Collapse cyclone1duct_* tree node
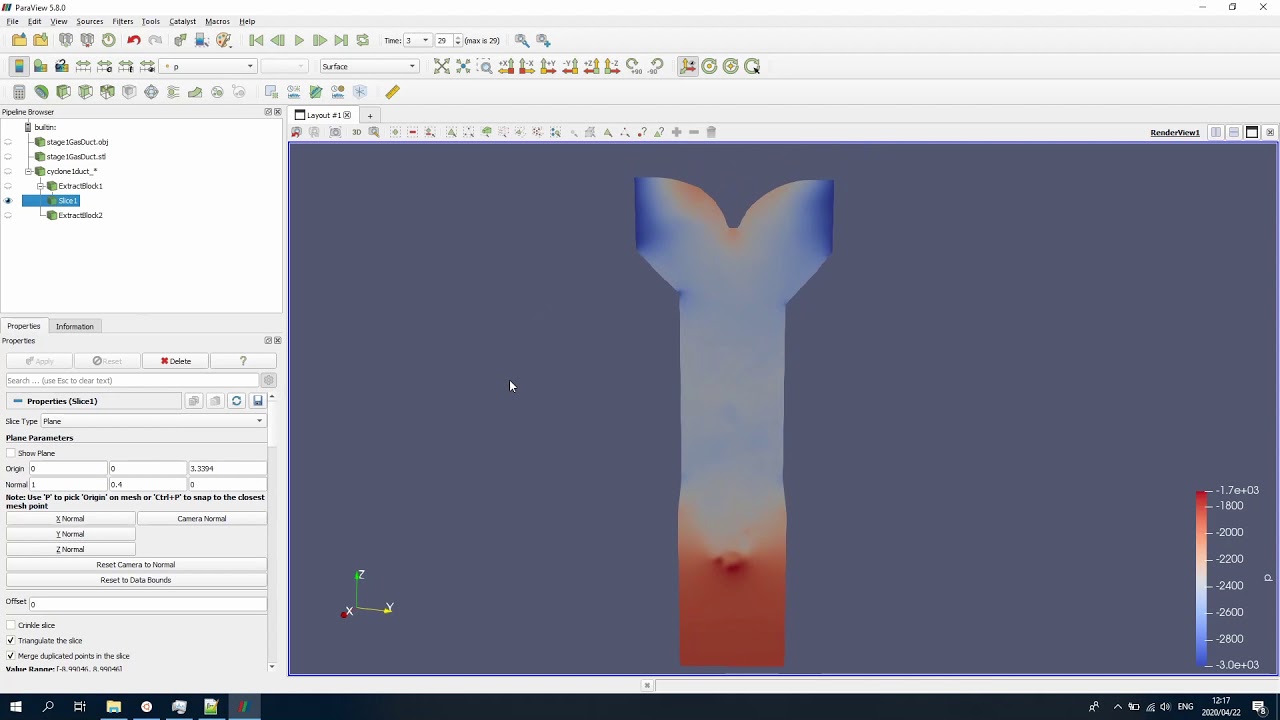 [x=29, y=171]
